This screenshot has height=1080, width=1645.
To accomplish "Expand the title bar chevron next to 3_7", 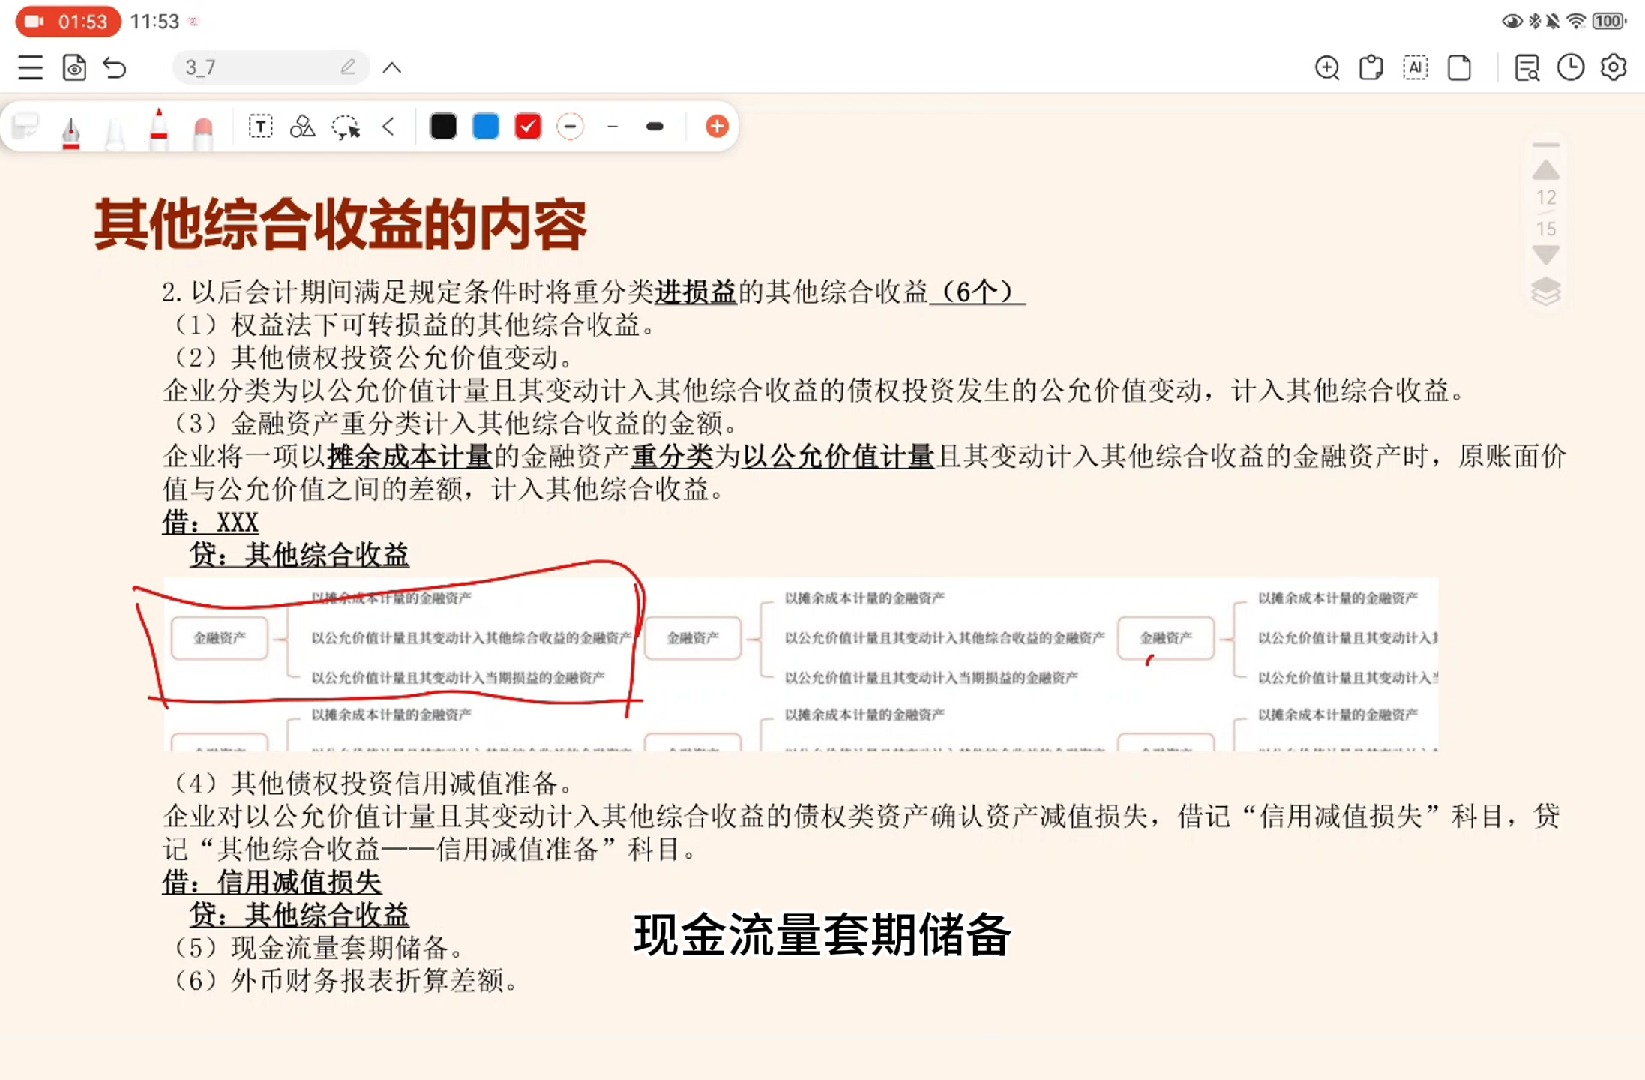I will tap(391, 67).
